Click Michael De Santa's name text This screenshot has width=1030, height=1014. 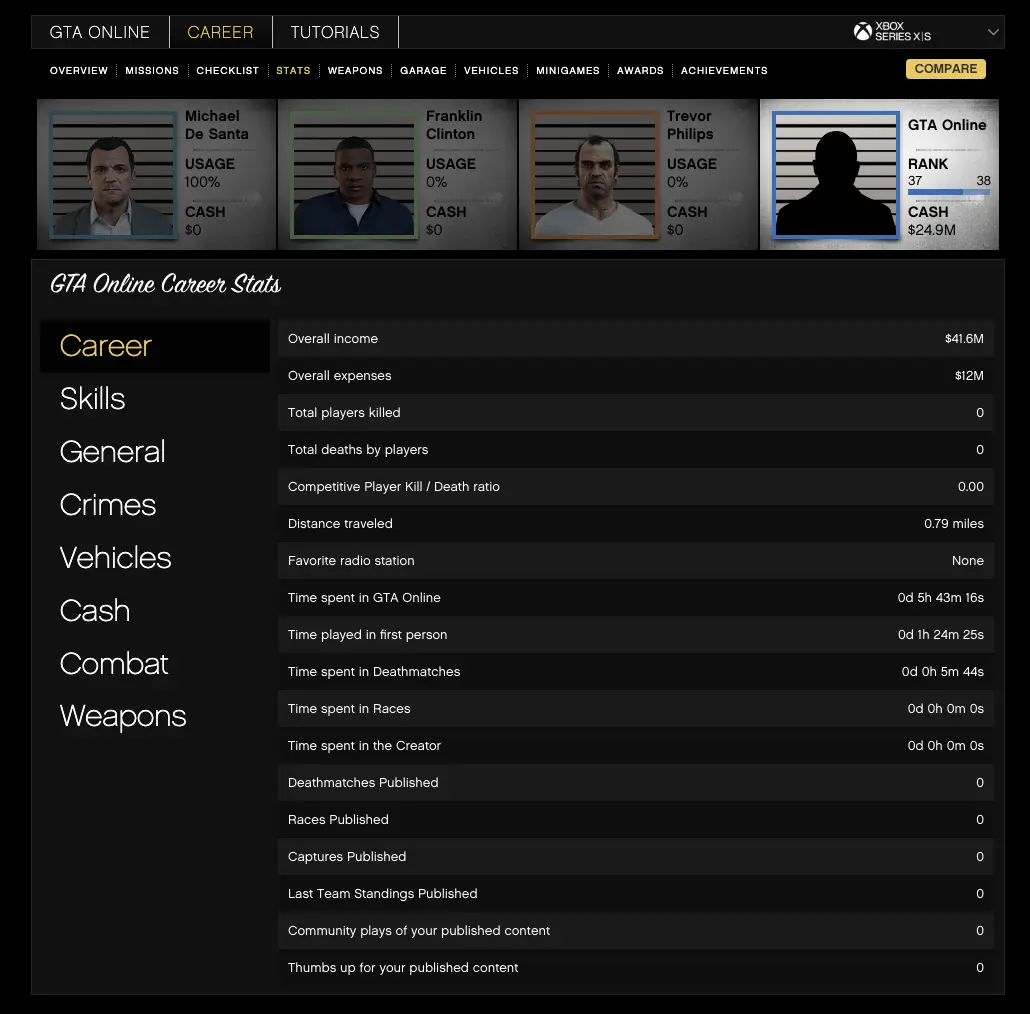coord(217,125)
